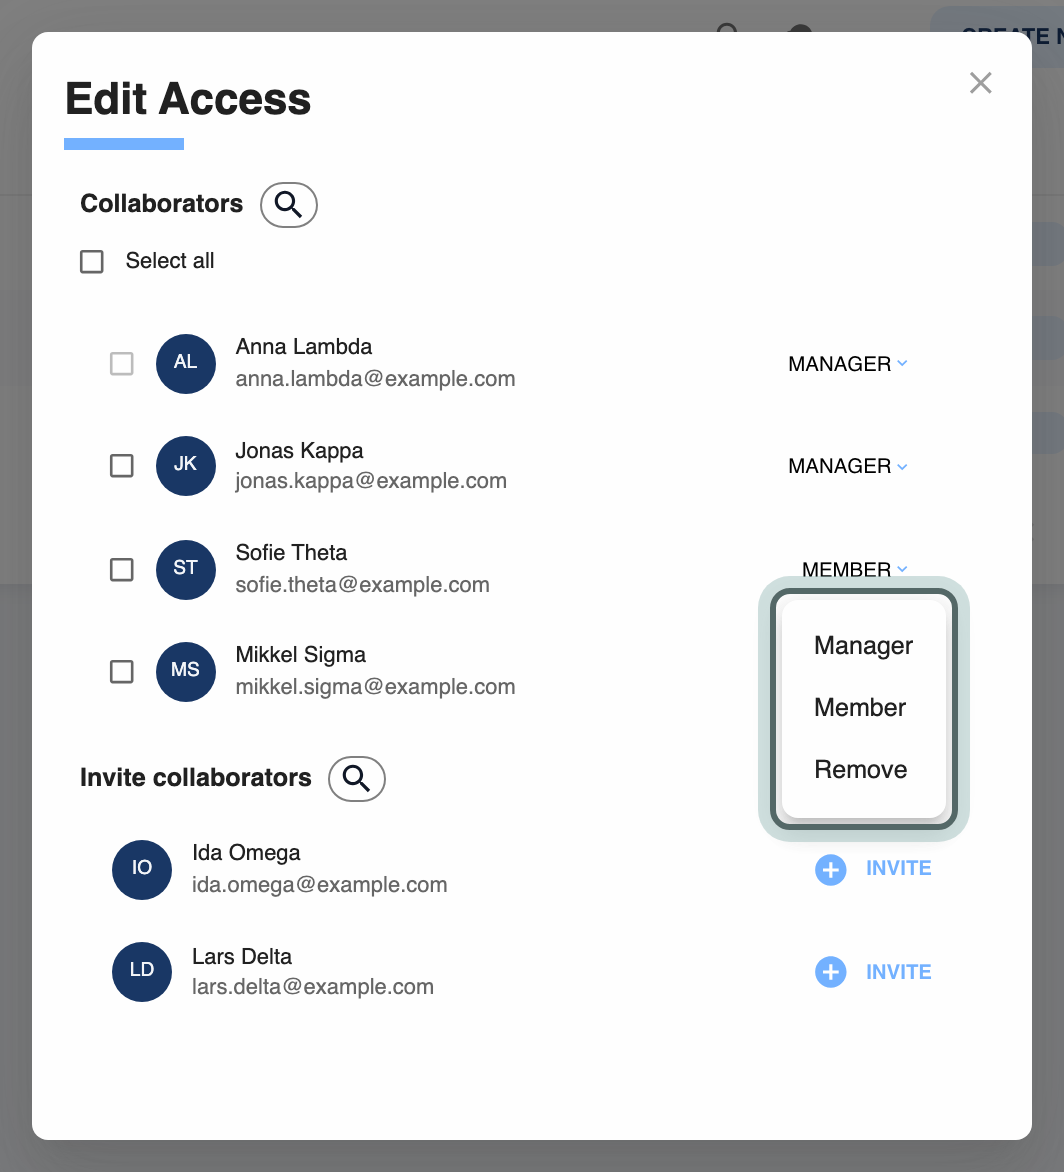The height and width of the screenshot is (1172, 1064).
Task: Close the Edit Access dialog
Action: tap(980, 83)
